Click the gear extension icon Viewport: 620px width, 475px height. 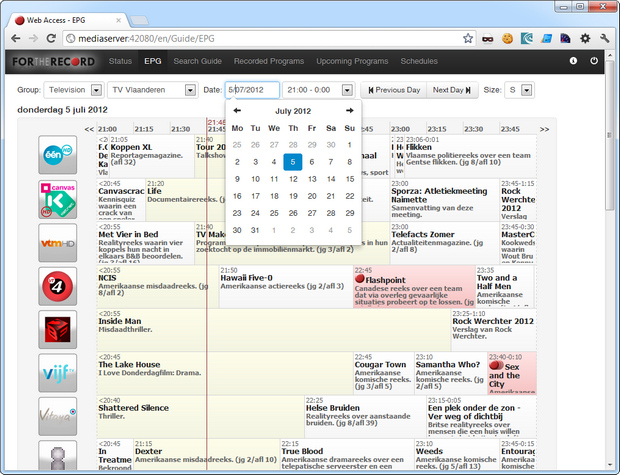[585, 38]
